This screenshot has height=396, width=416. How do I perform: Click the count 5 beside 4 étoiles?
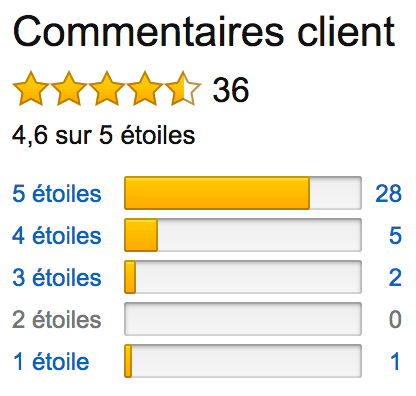(x=395, y=236)
